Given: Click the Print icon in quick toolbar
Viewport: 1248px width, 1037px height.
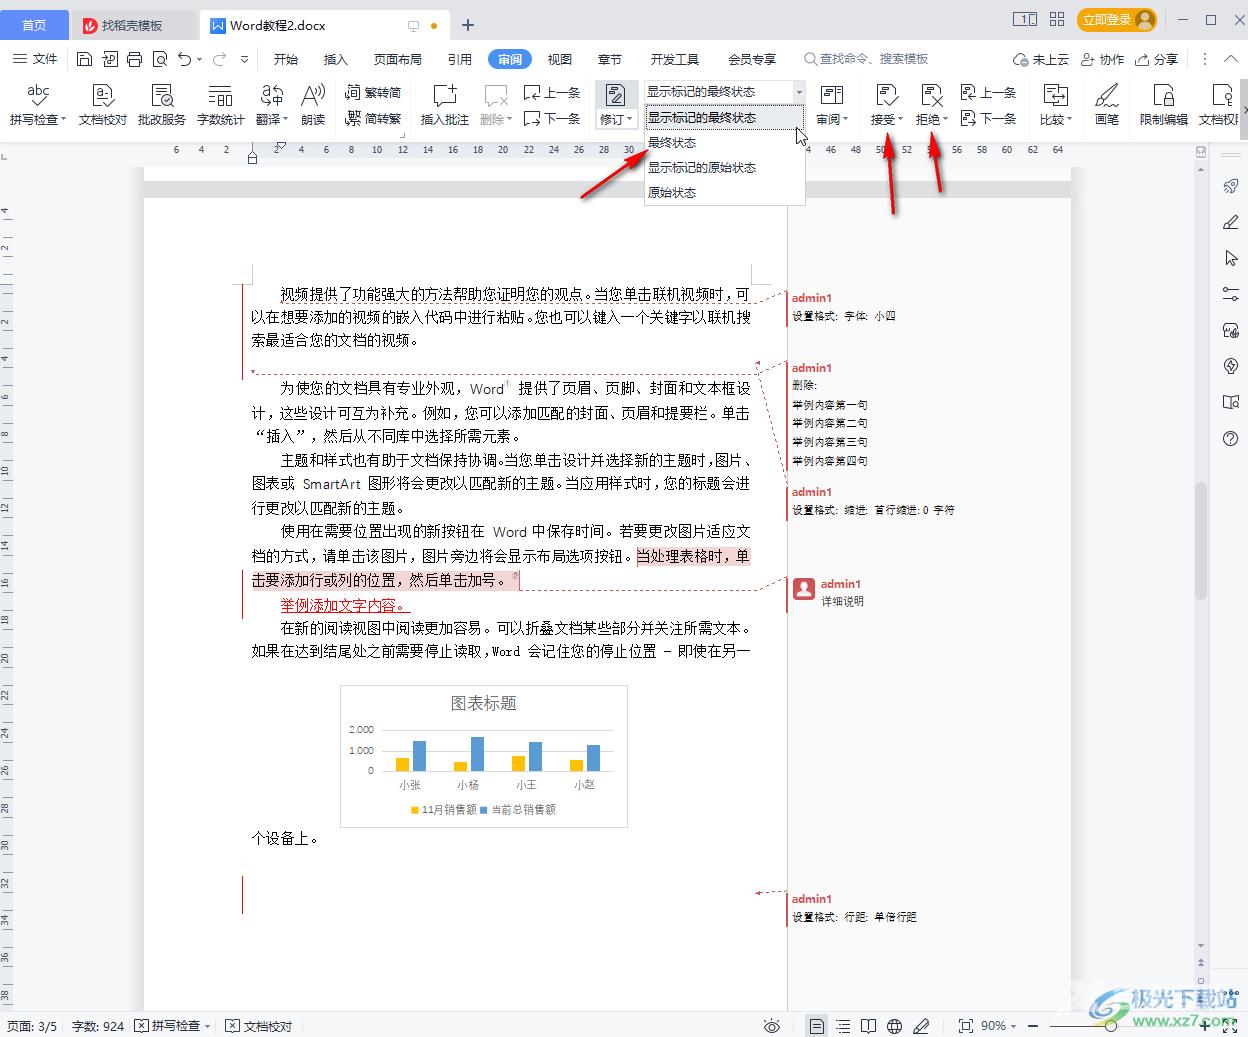Looking at the screenshot, I should pos(135,59).
